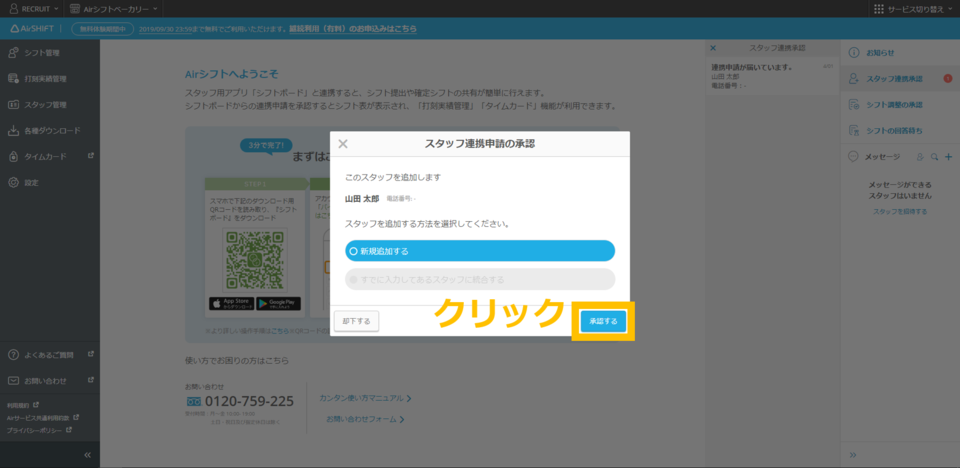Open 打刻実績管理 in the sidebar

click(45, 78)
